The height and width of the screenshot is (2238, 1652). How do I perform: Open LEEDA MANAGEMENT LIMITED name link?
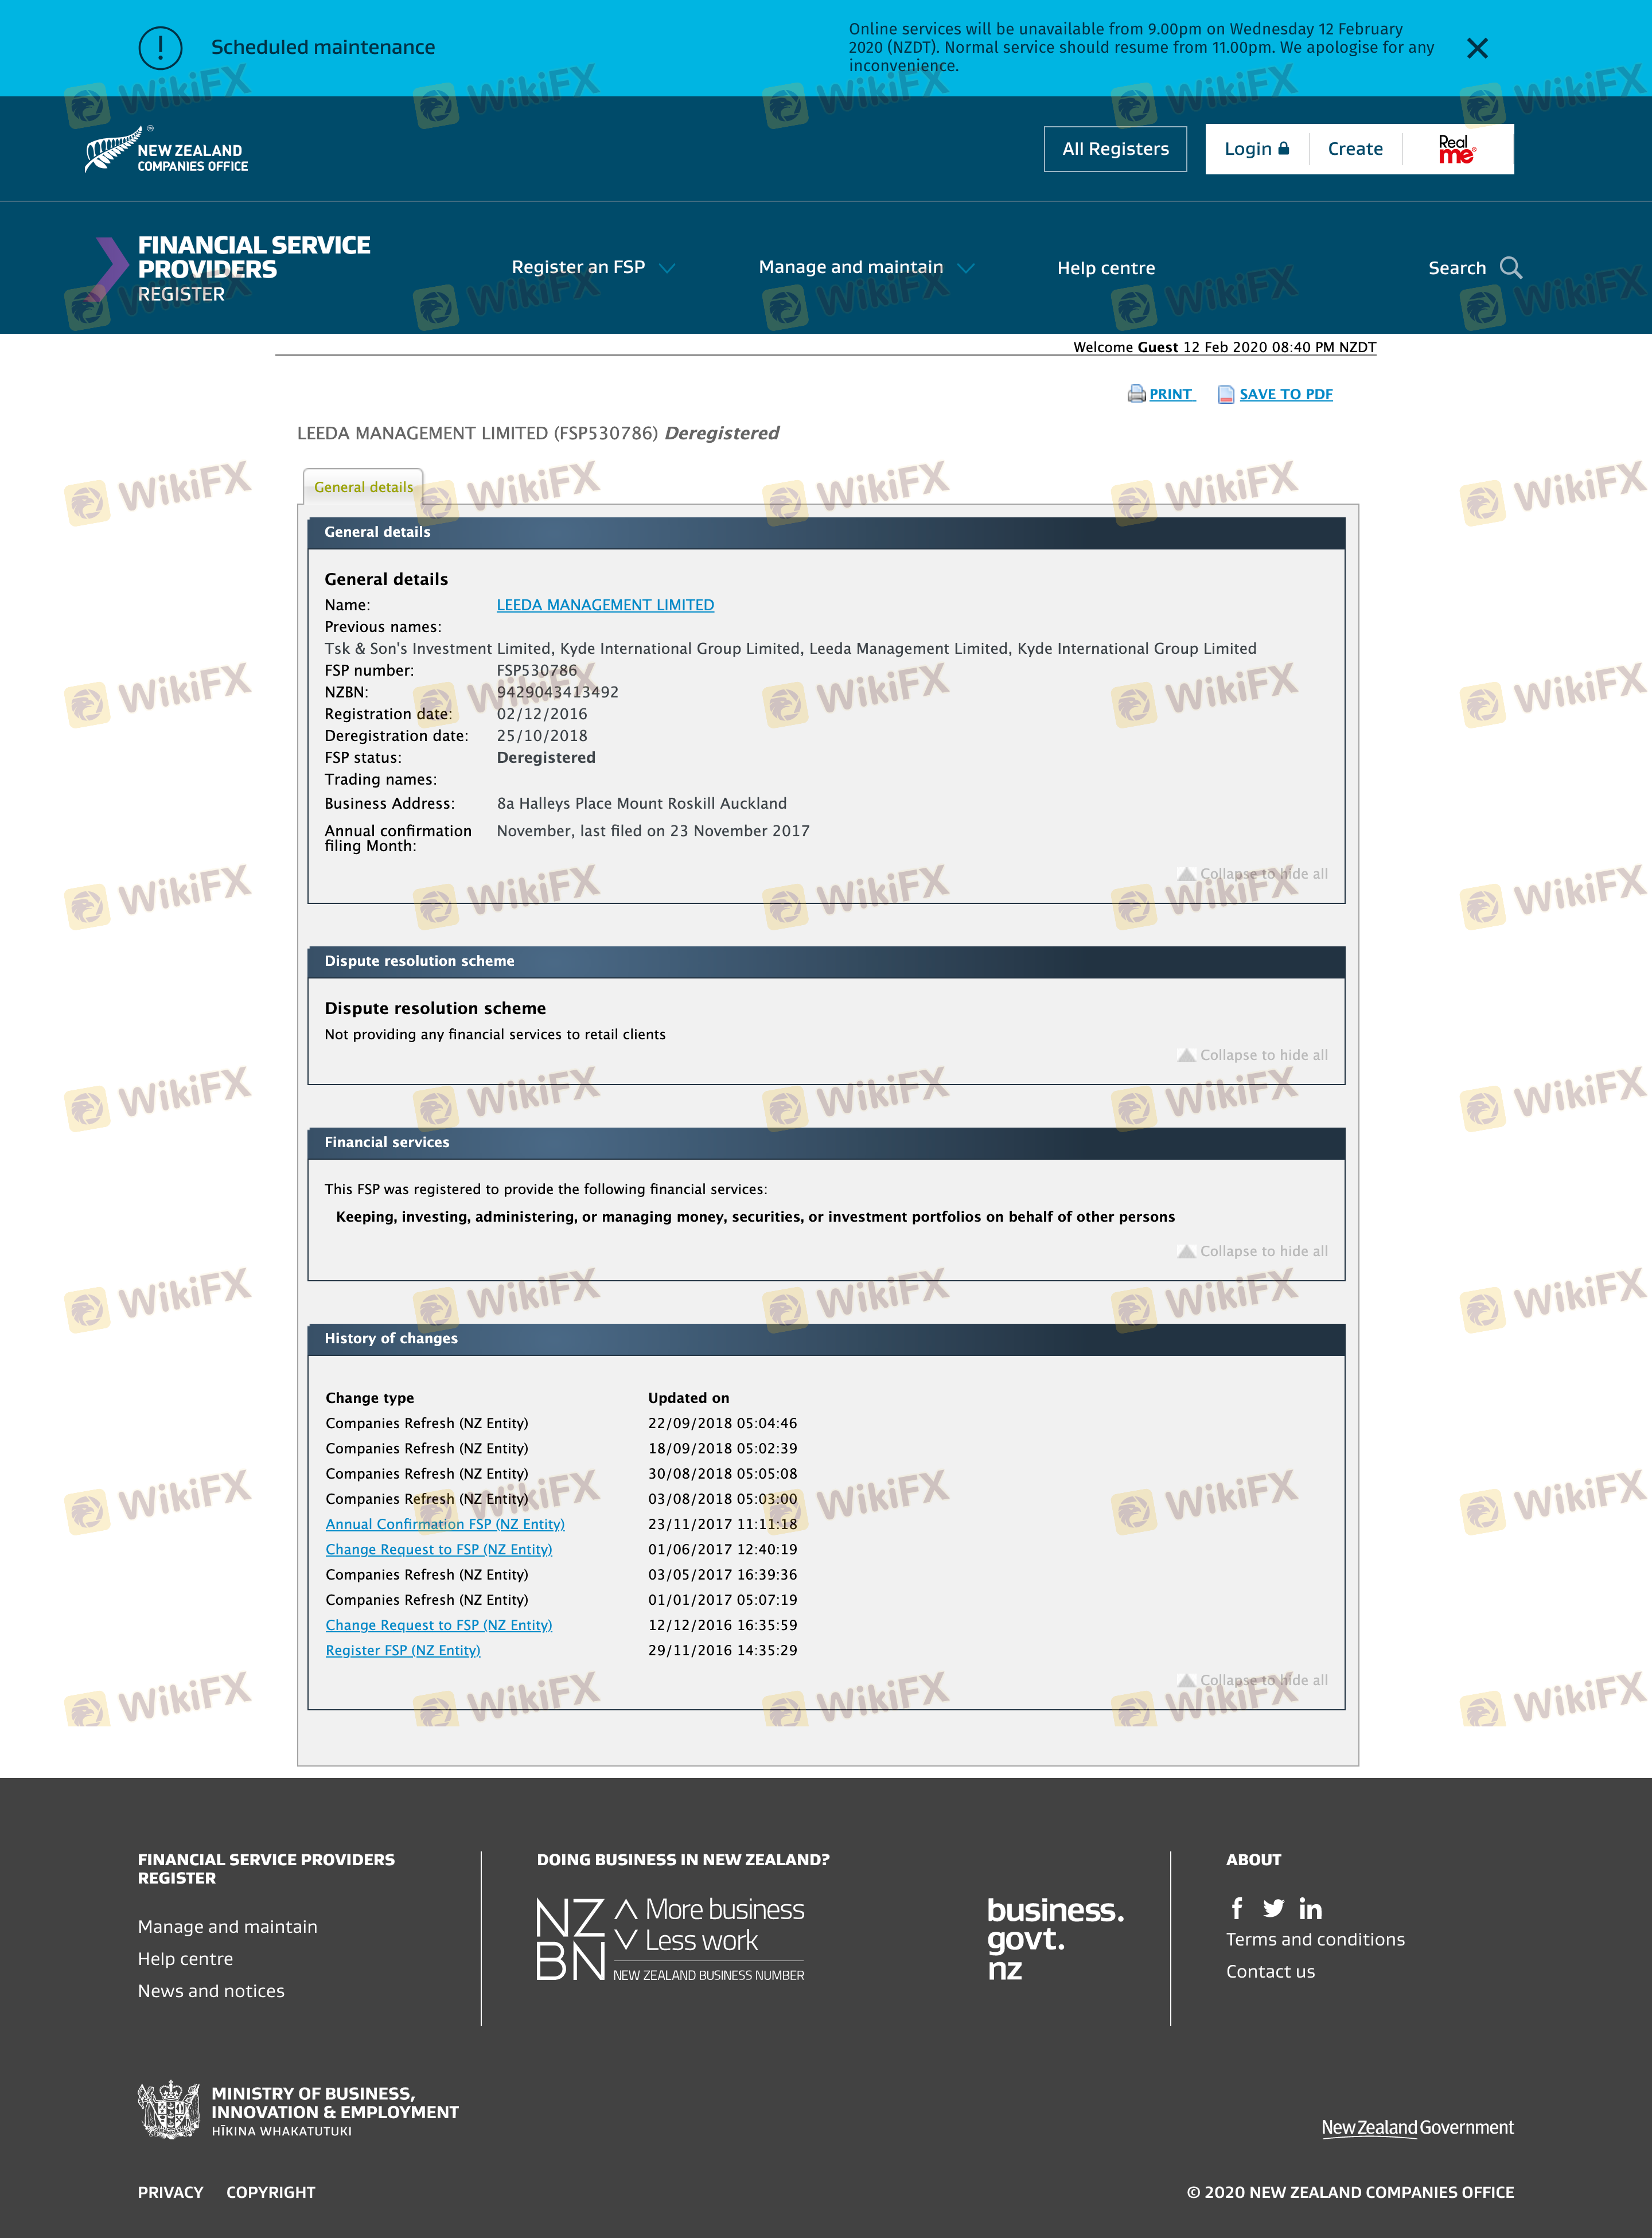pyautogui.click(x=605, y=605)
